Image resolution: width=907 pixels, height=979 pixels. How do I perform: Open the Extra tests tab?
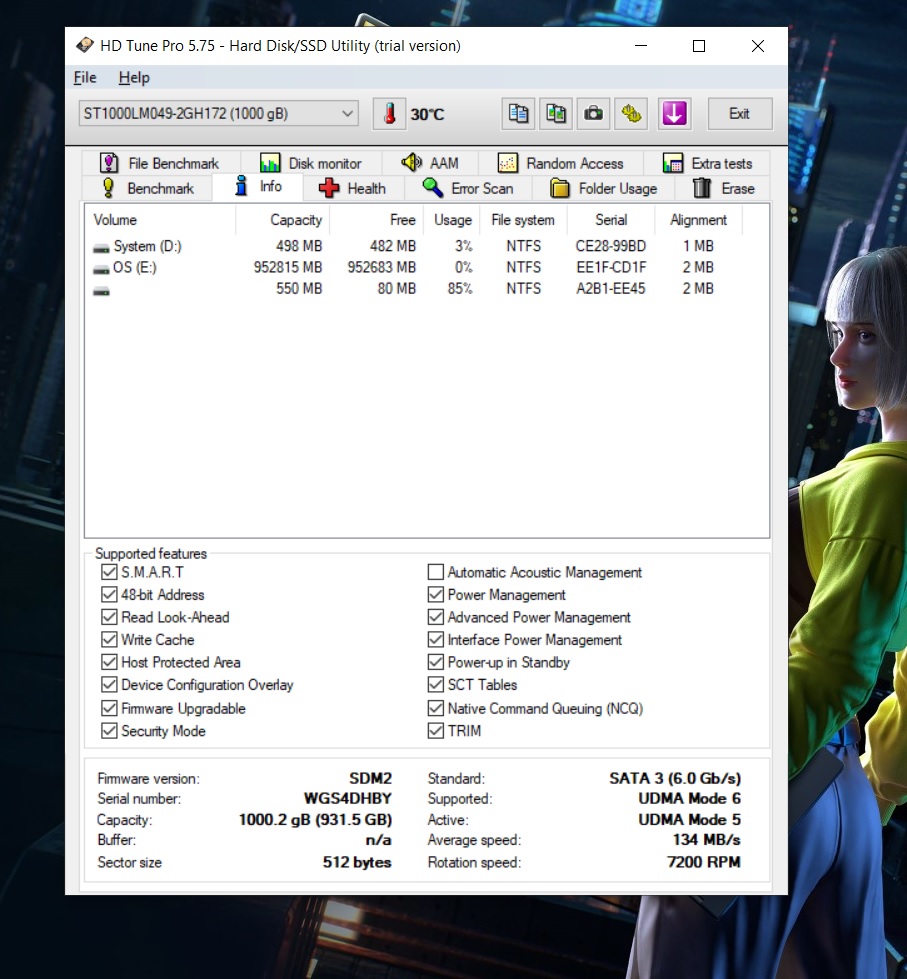click(707, 164)
